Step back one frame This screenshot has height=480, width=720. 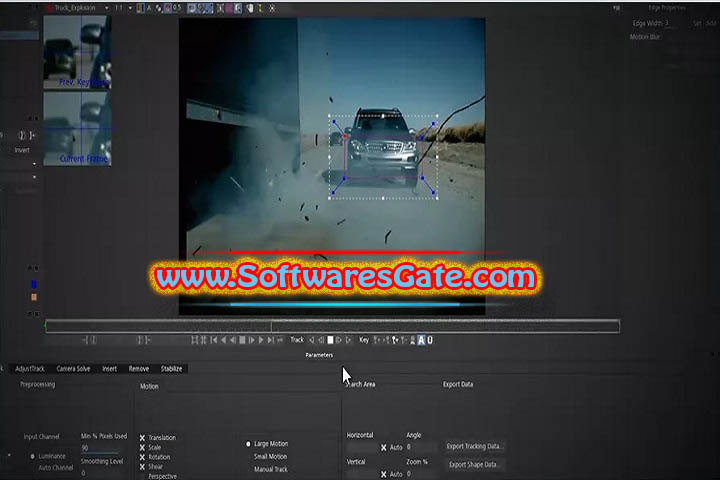pos(233,340)
